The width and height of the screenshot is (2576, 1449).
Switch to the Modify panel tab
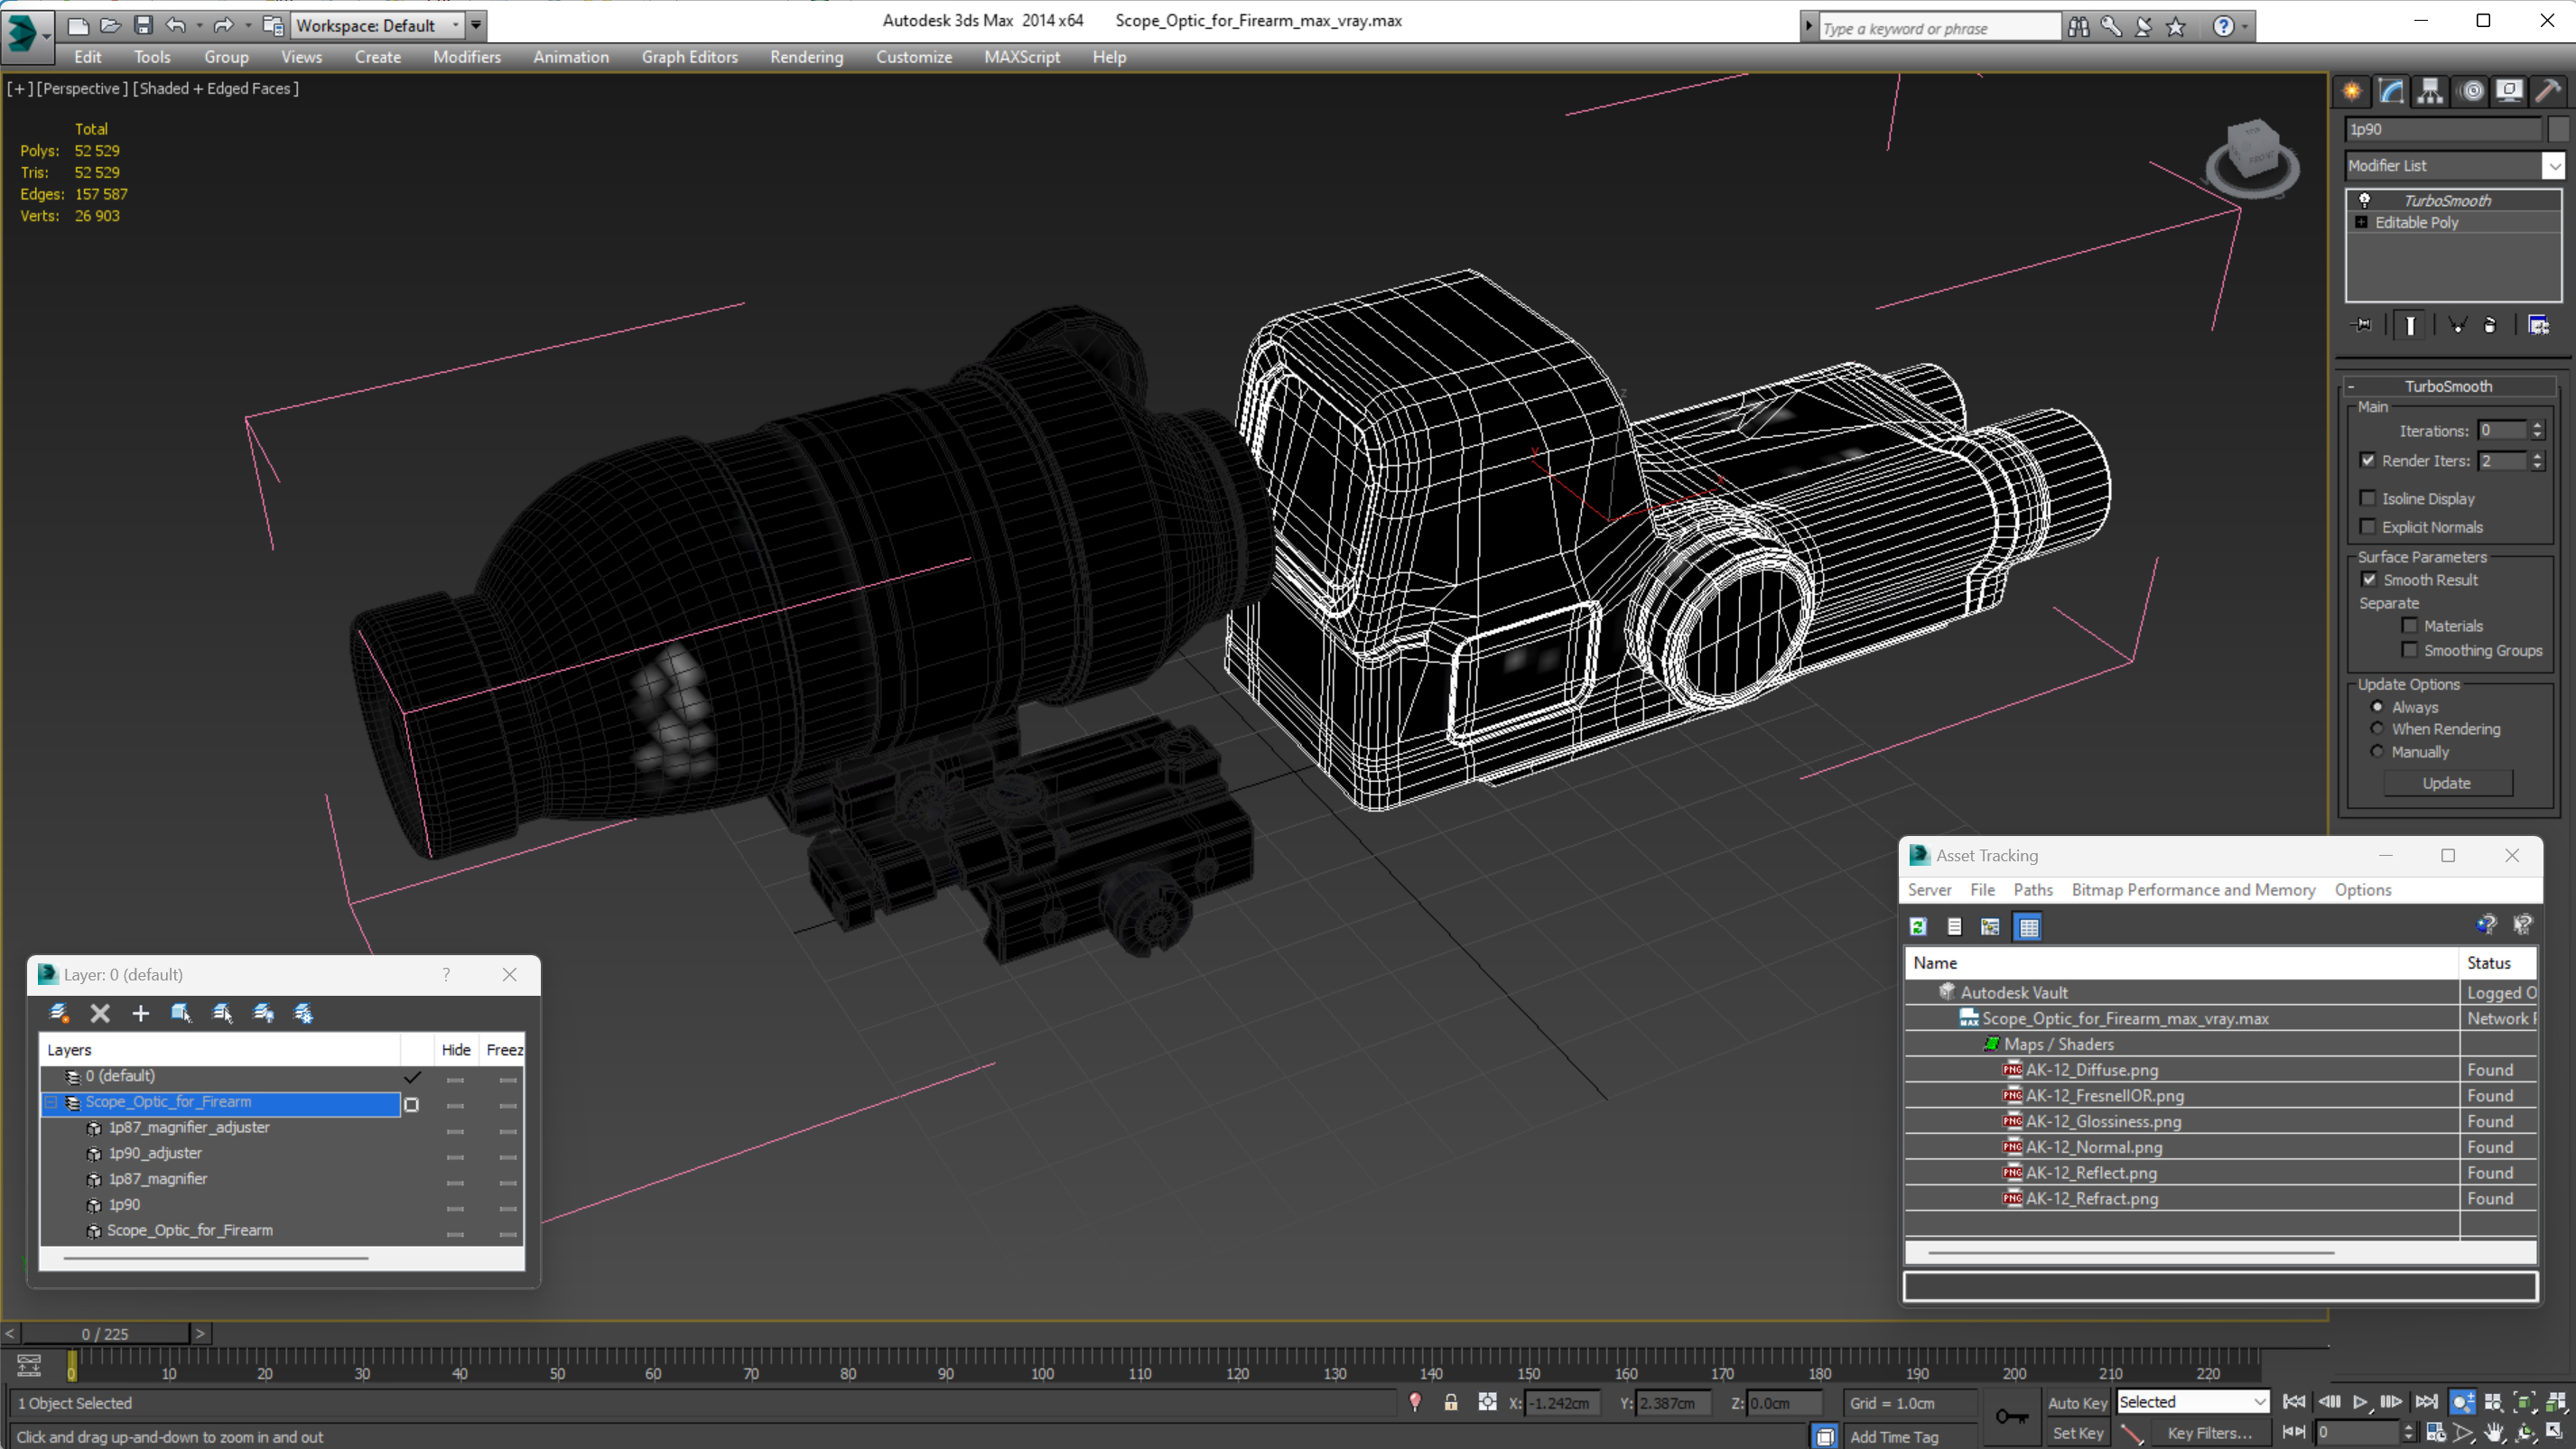coord(2391,91)
